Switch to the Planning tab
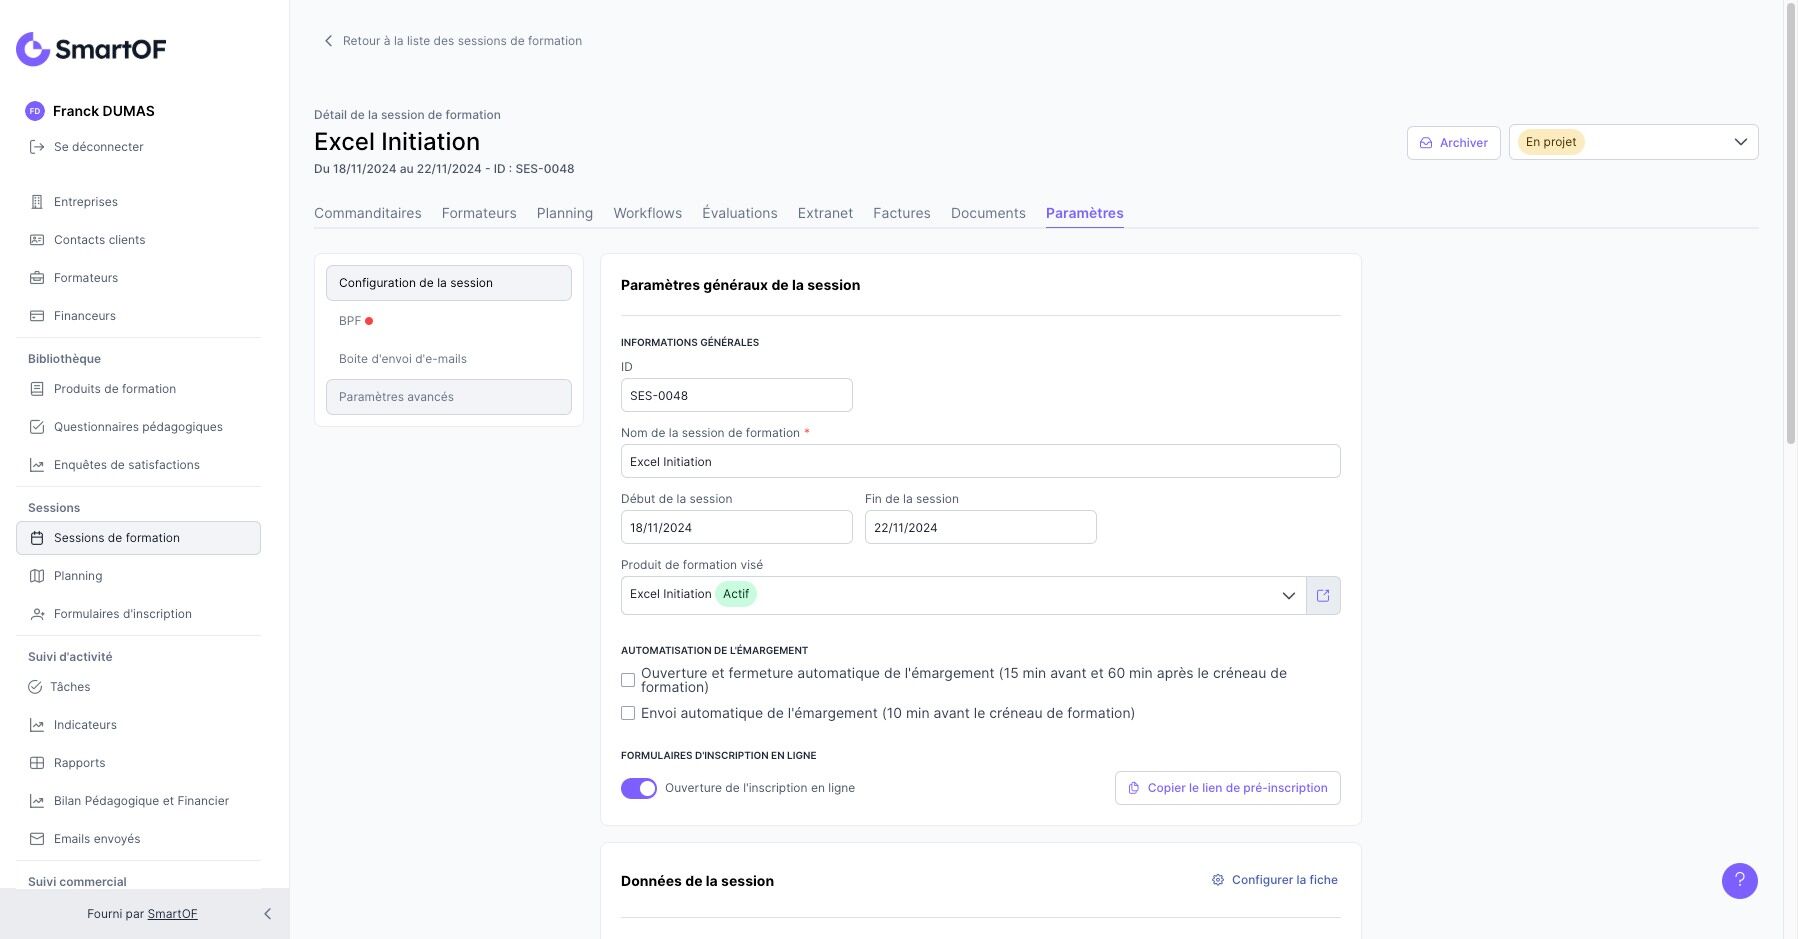The image size is (1798, 939). point(564,213)
